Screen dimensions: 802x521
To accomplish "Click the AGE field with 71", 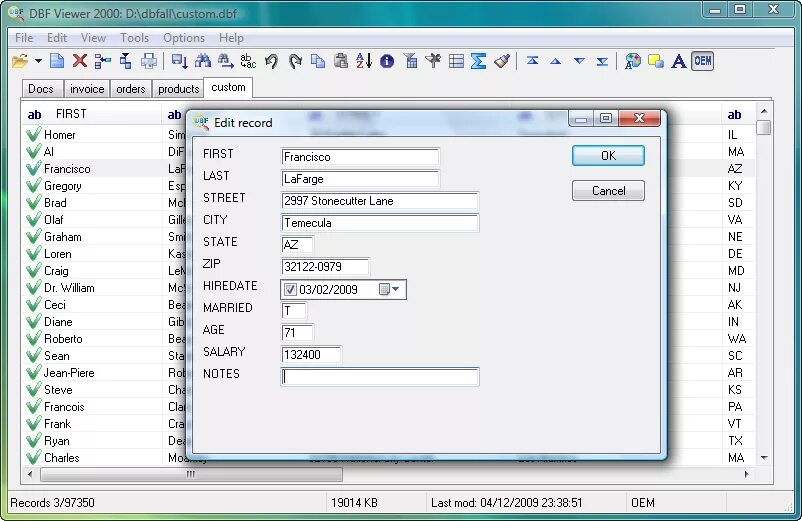I will pos(297,332).
